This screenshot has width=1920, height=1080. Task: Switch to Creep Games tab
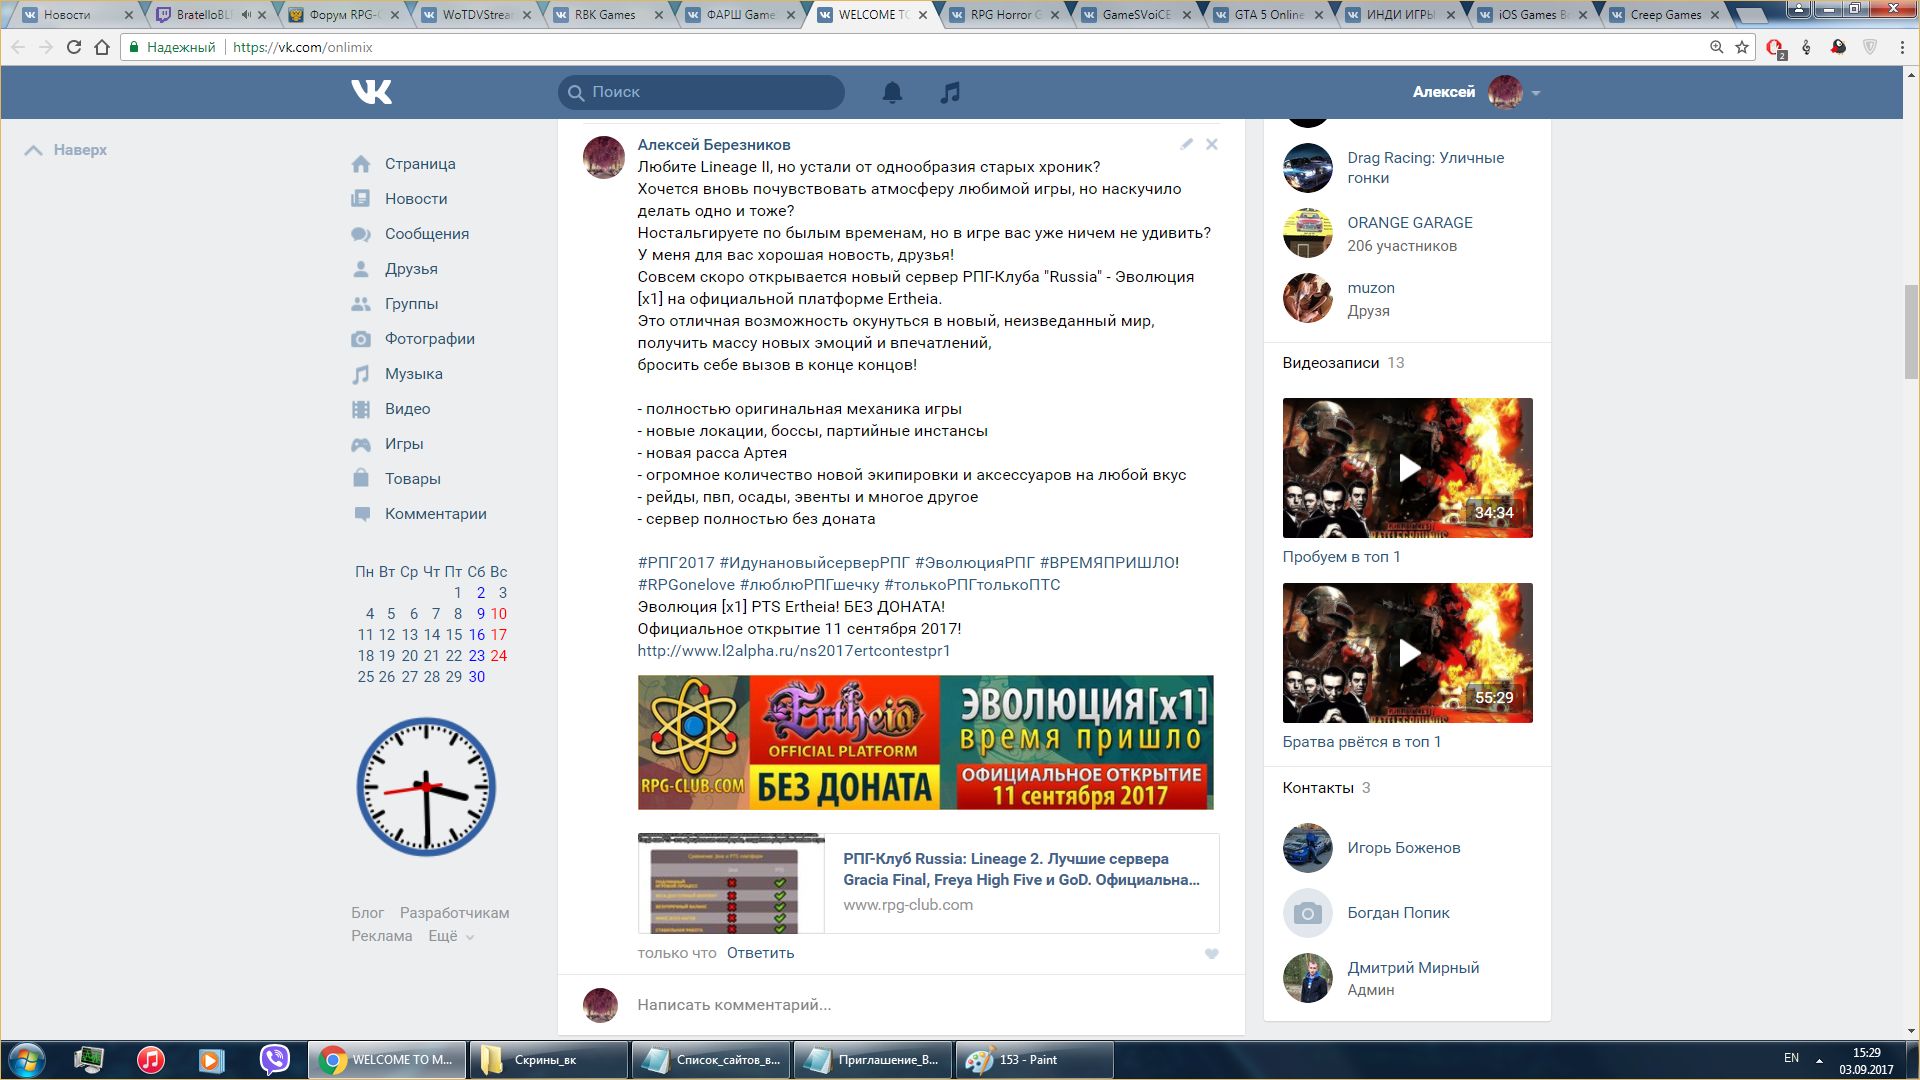click(1666, 15)
